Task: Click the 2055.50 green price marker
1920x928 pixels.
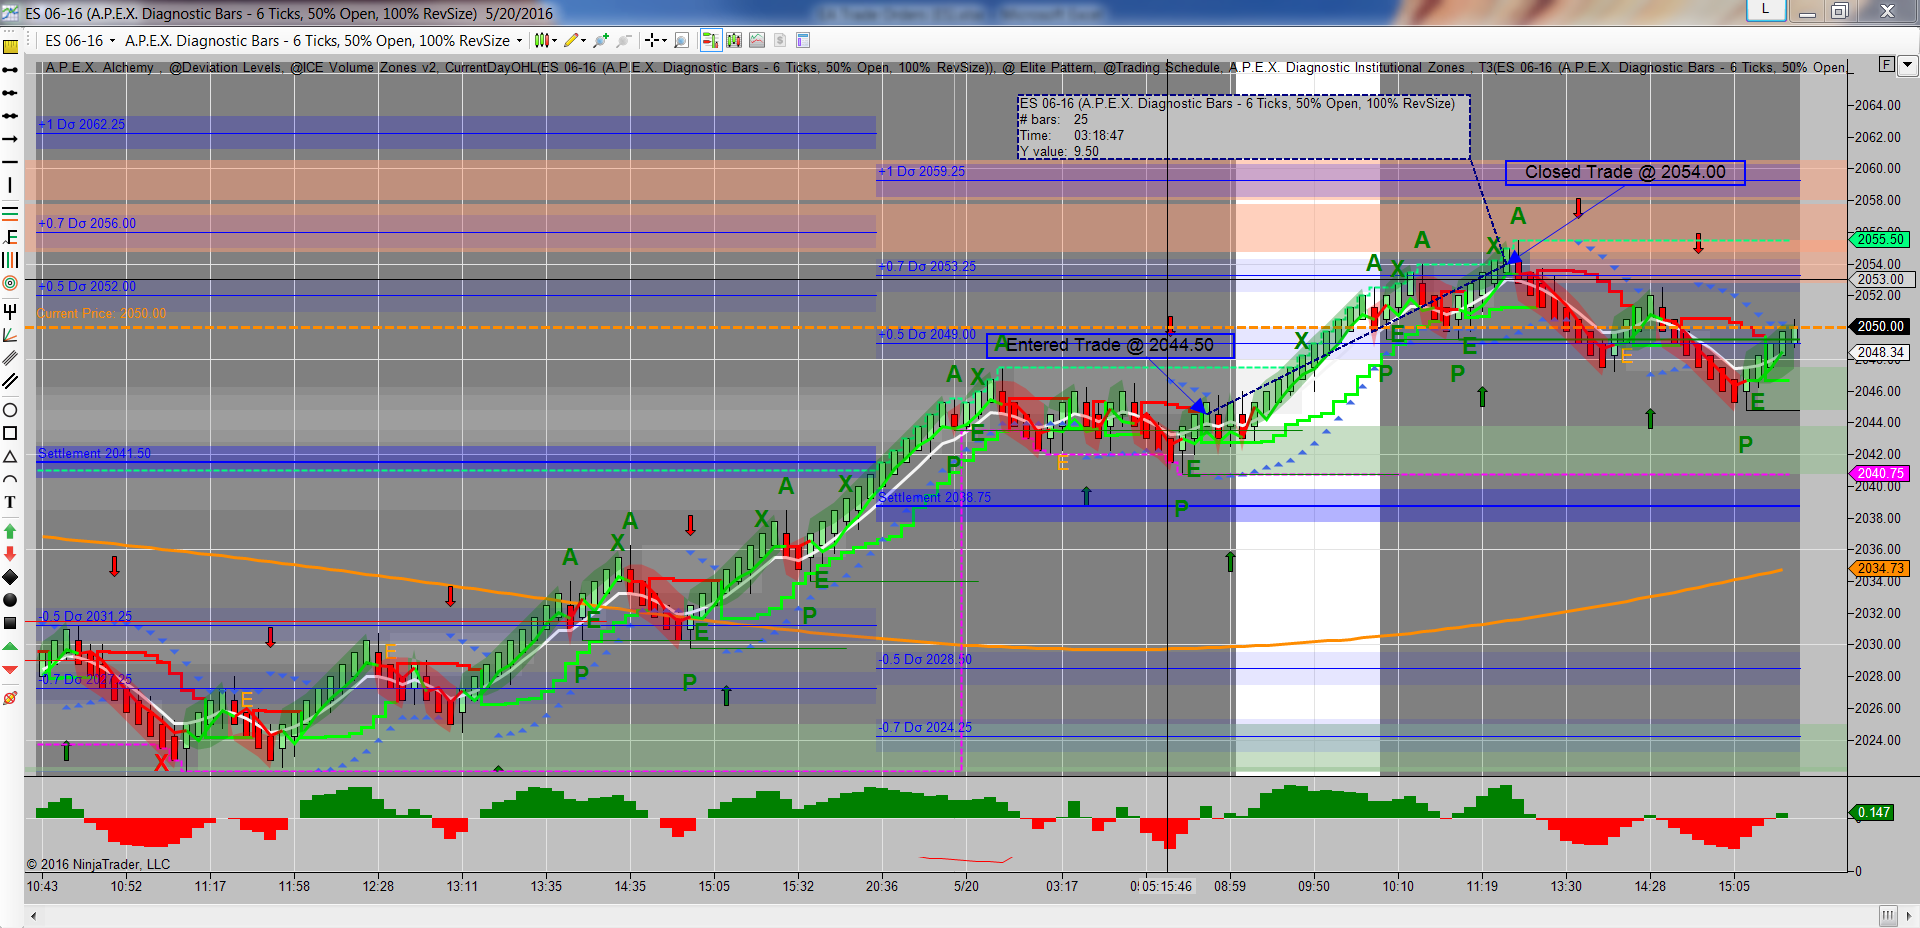Action: (1881, 239)
